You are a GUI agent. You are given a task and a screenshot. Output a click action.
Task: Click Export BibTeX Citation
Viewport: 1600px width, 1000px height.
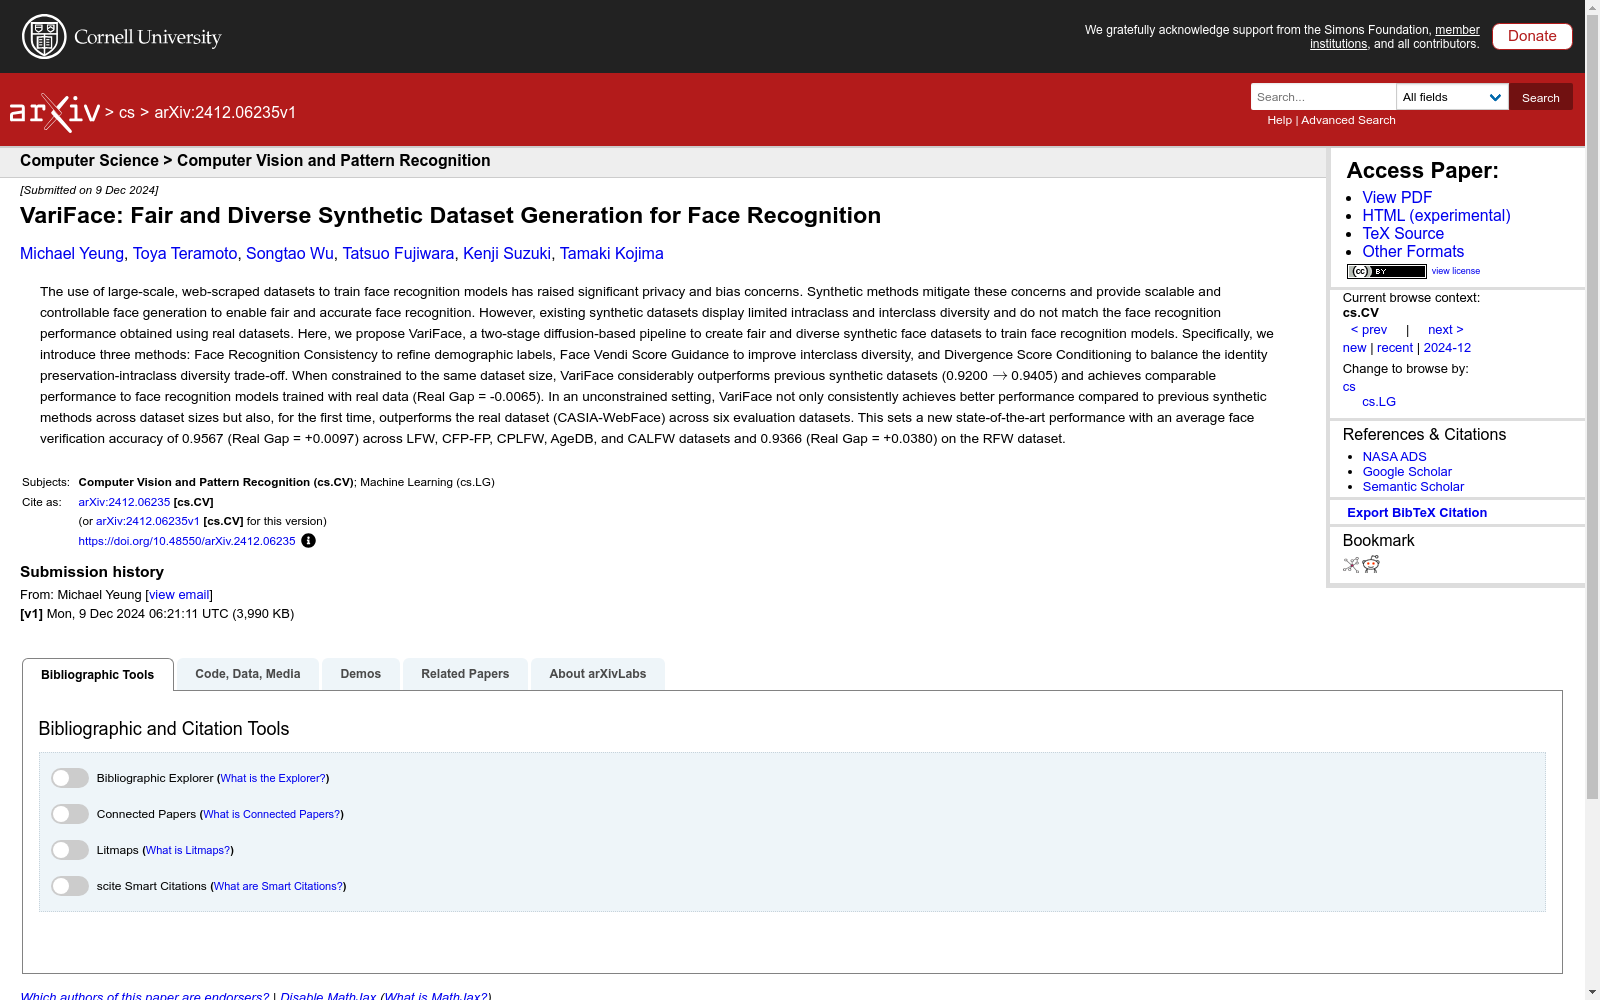pos(1417,513)
